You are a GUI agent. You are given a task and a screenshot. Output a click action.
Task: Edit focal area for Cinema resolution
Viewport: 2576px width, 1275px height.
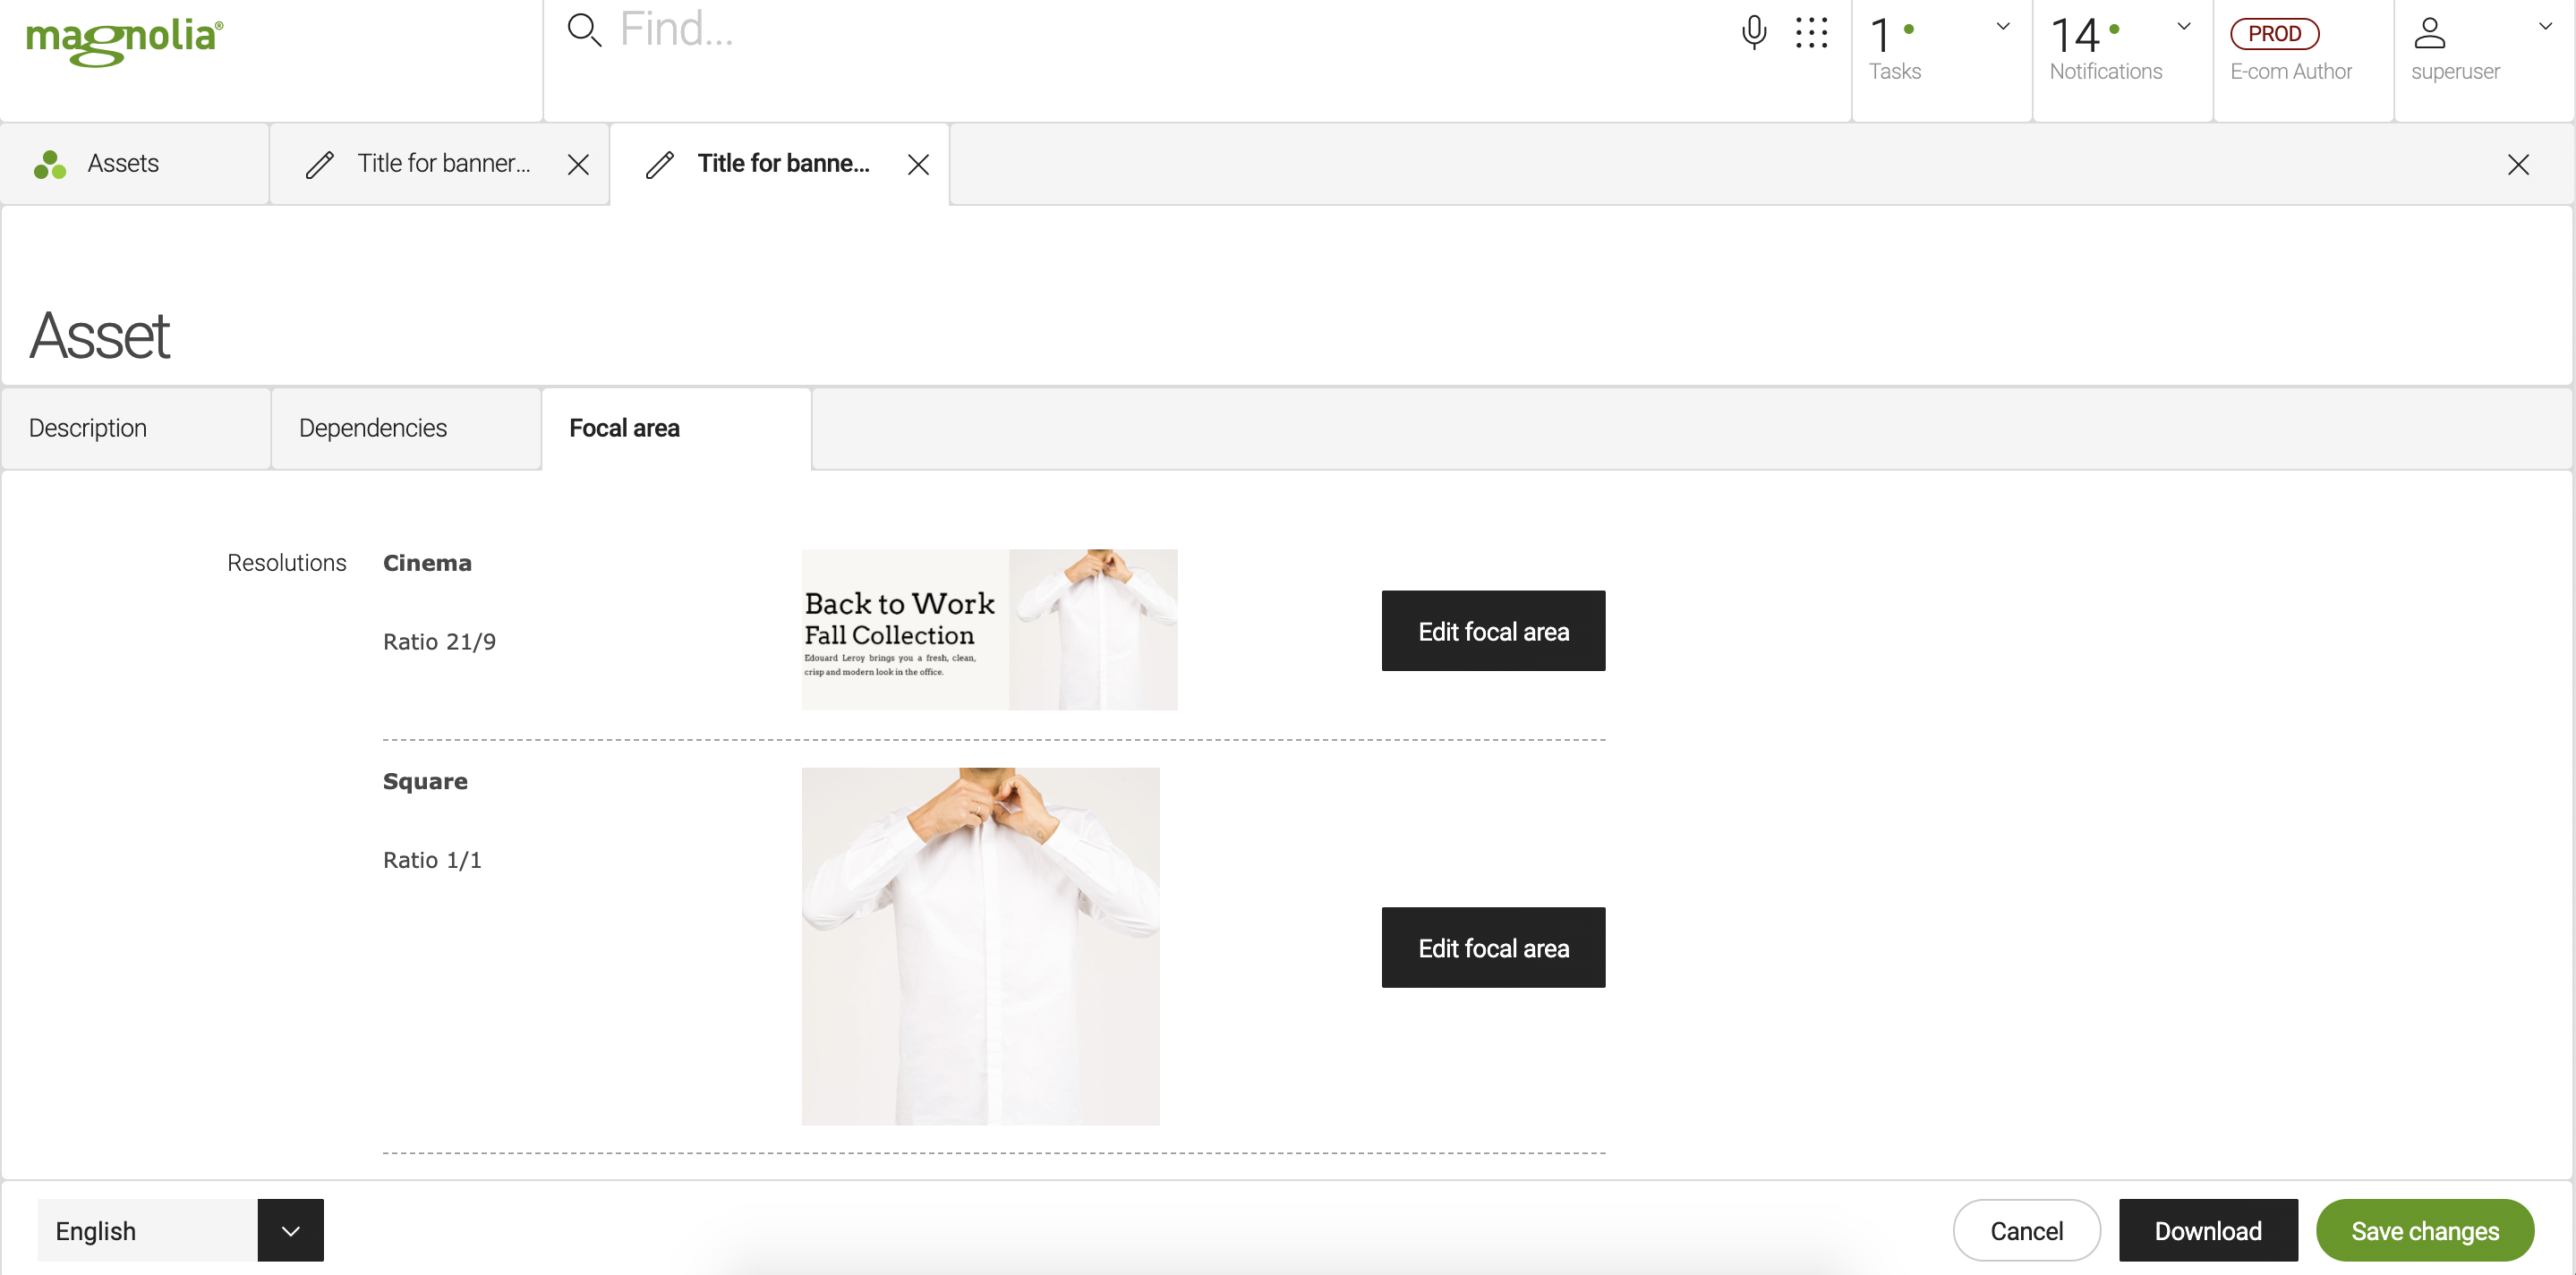1492,631
